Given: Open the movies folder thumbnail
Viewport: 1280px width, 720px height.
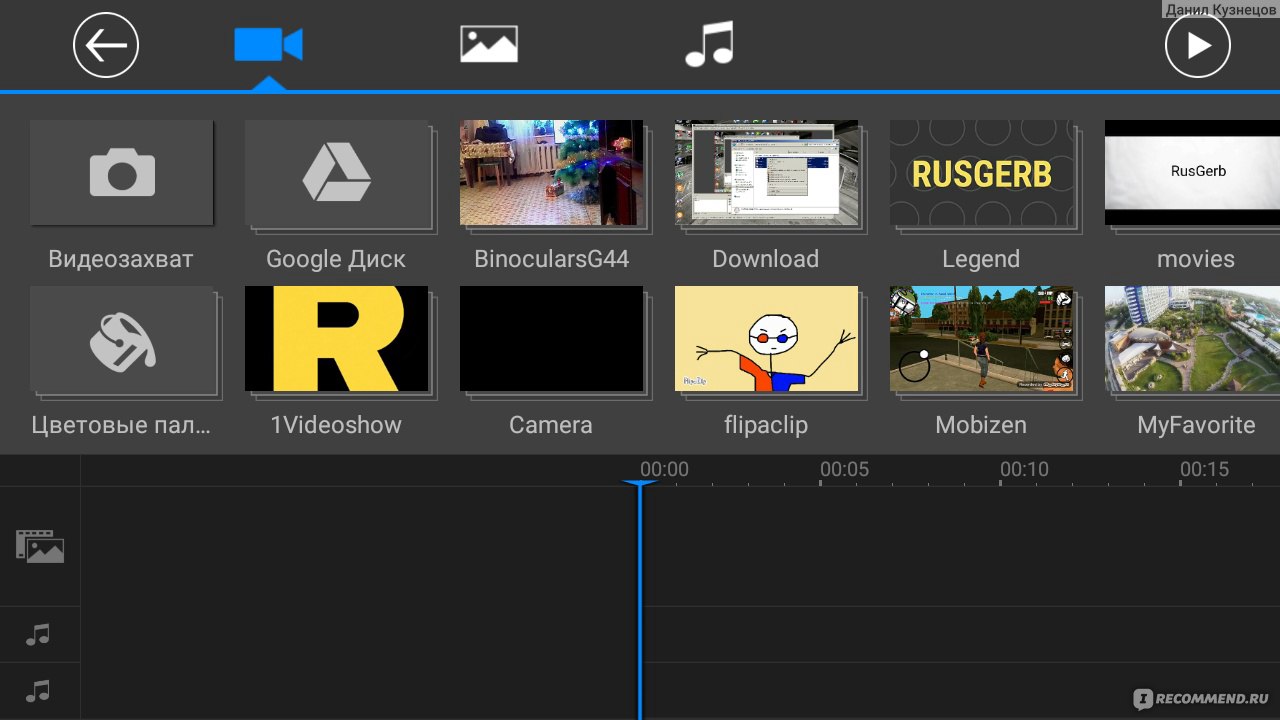Looking at the screenshot, I should pos(1192,173).
